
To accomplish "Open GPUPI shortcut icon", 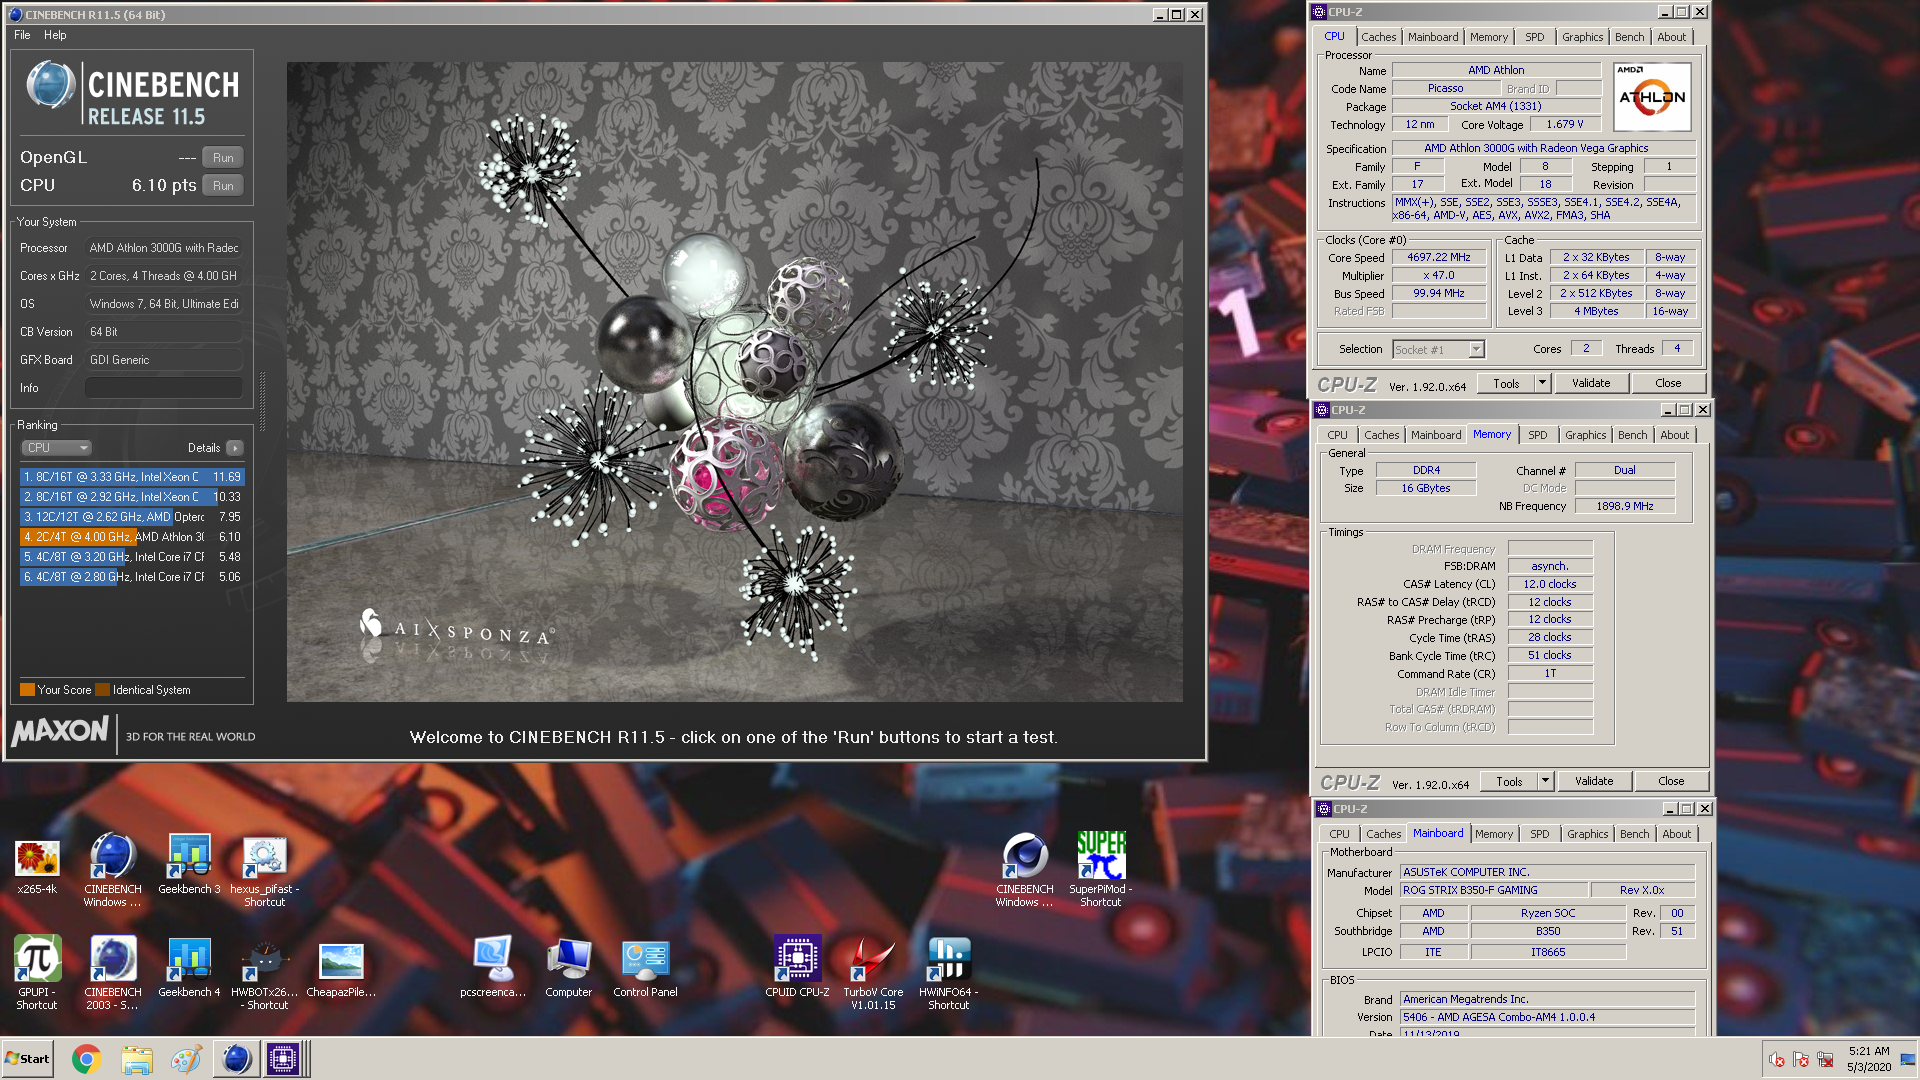I will pos(37,972).
